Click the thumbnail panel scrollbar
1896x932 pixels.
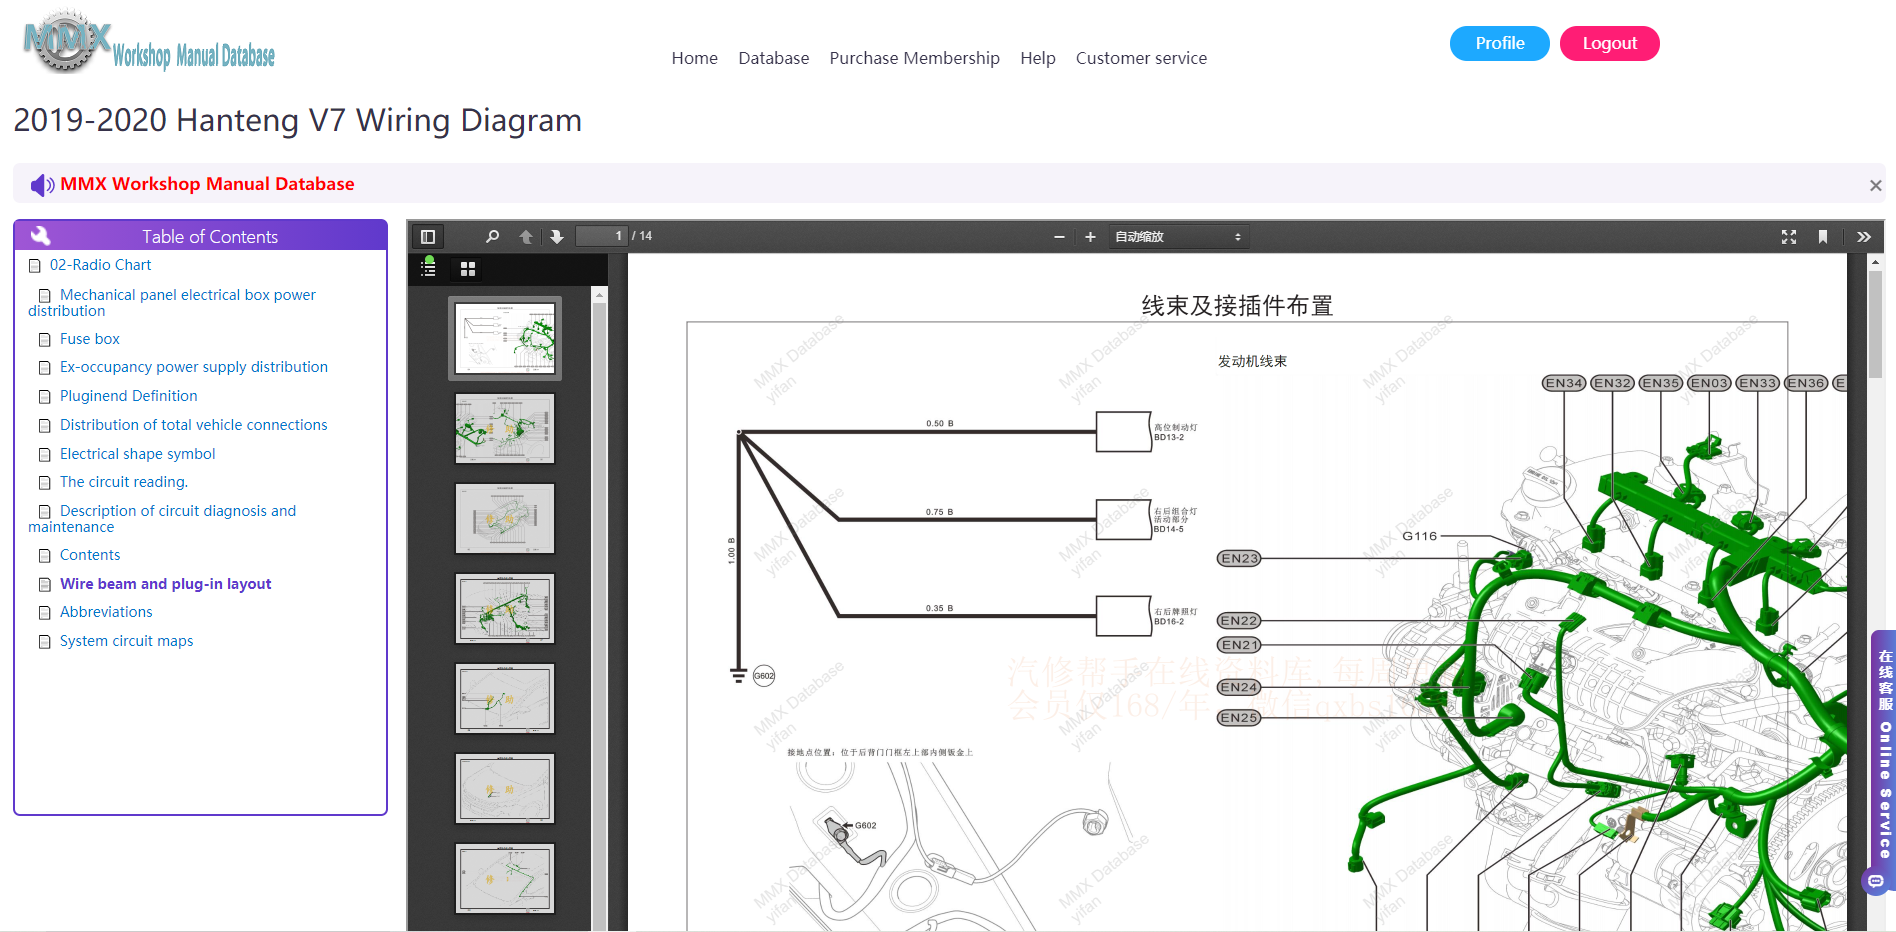tap(600, 608)
